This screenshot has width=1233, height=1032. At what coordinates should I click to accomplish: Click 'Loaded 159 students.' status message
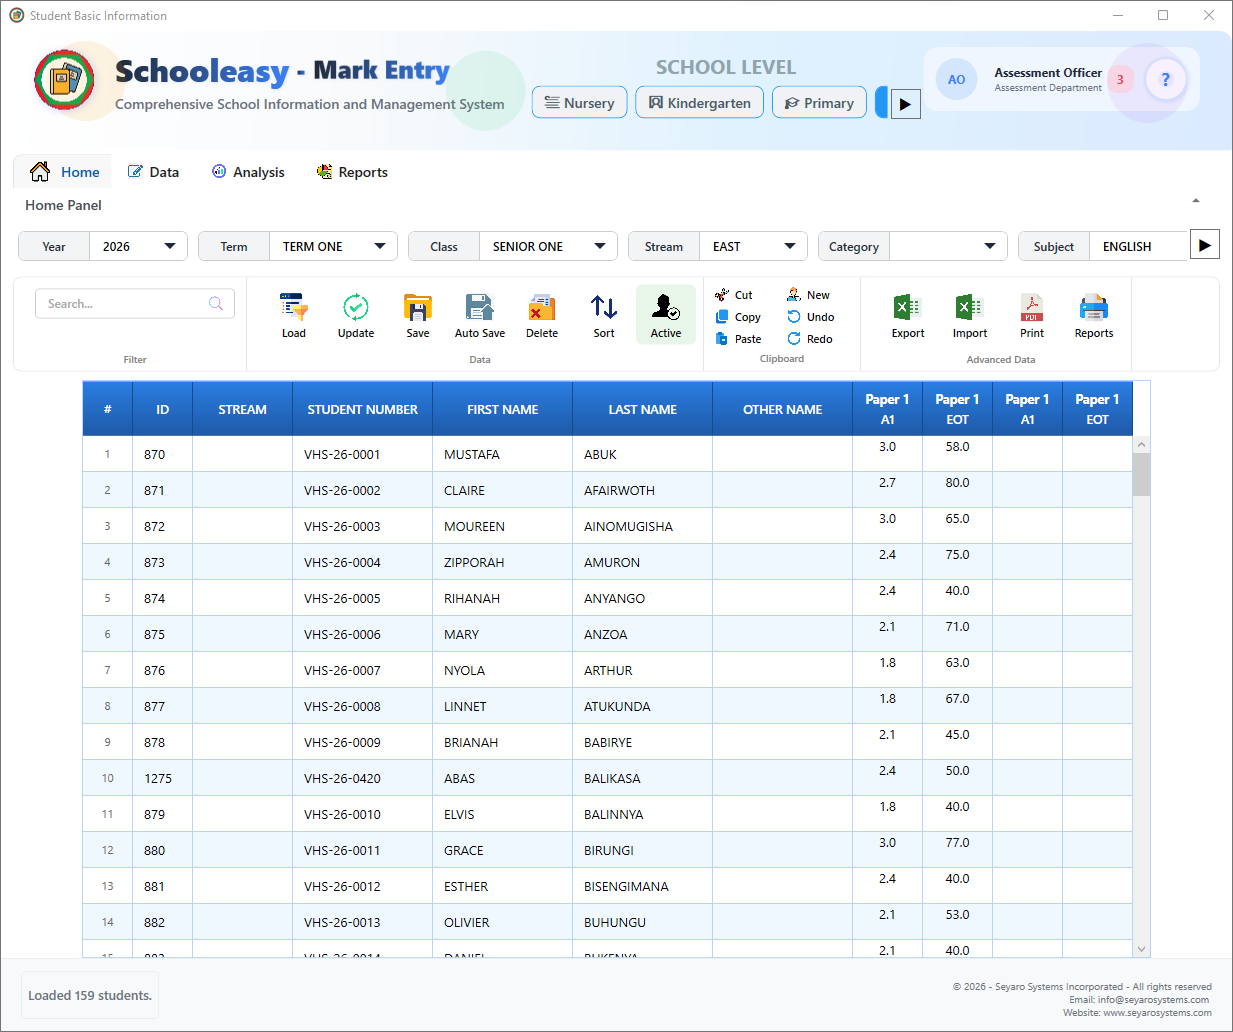(90, 995)
